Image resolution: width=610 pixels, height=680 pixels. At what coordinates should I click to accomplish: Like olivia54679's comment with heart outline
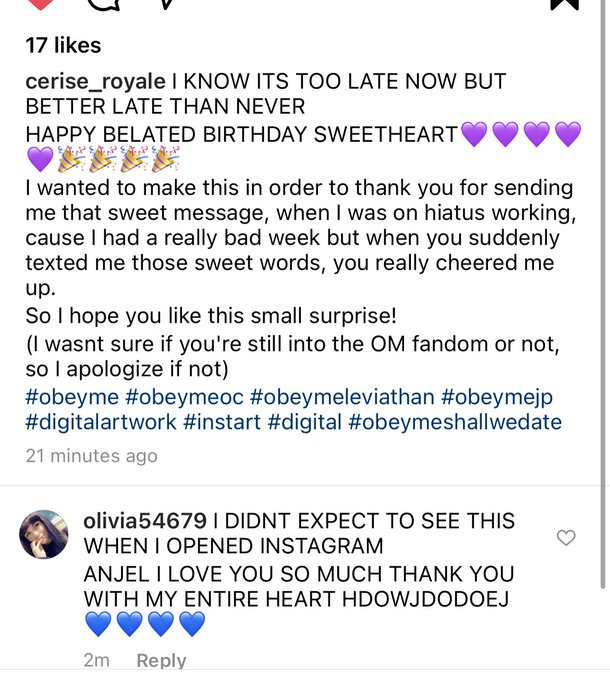[x=566, y=538]
